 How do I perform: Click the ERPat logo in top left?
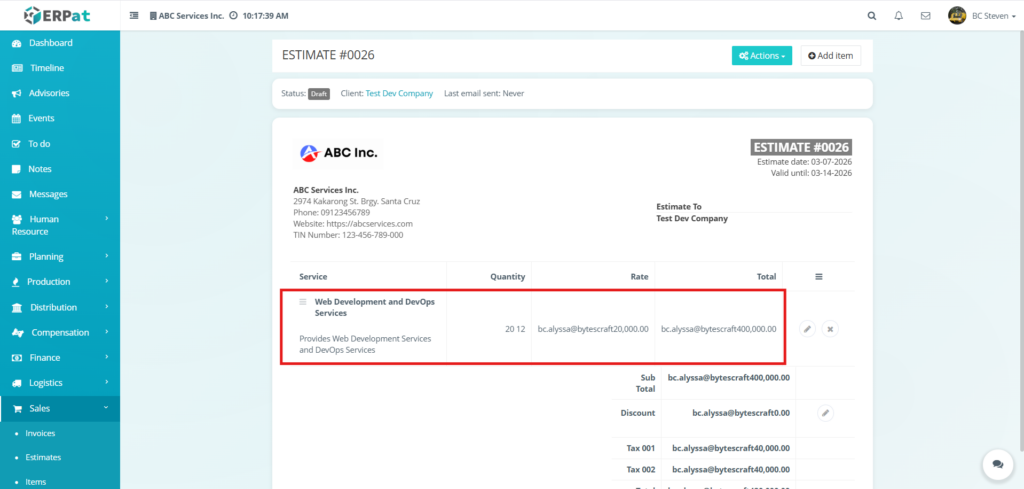click(59, 16)
